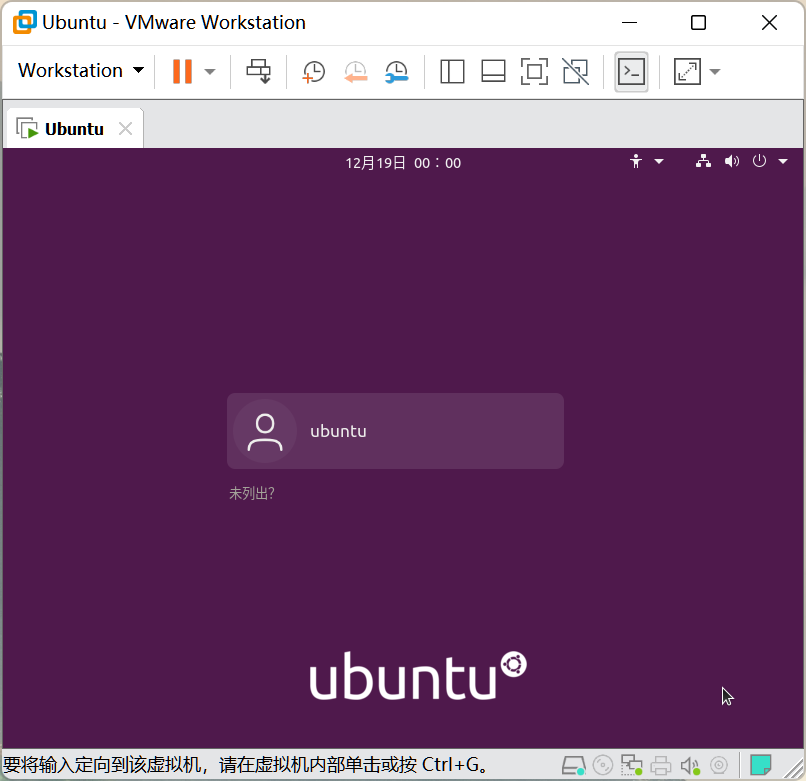The height and width of the screenshot is (781, 806).
Task: Select the Ubuntu virtual machine tab
Action: pyautogui.click(x=74, y=129)
